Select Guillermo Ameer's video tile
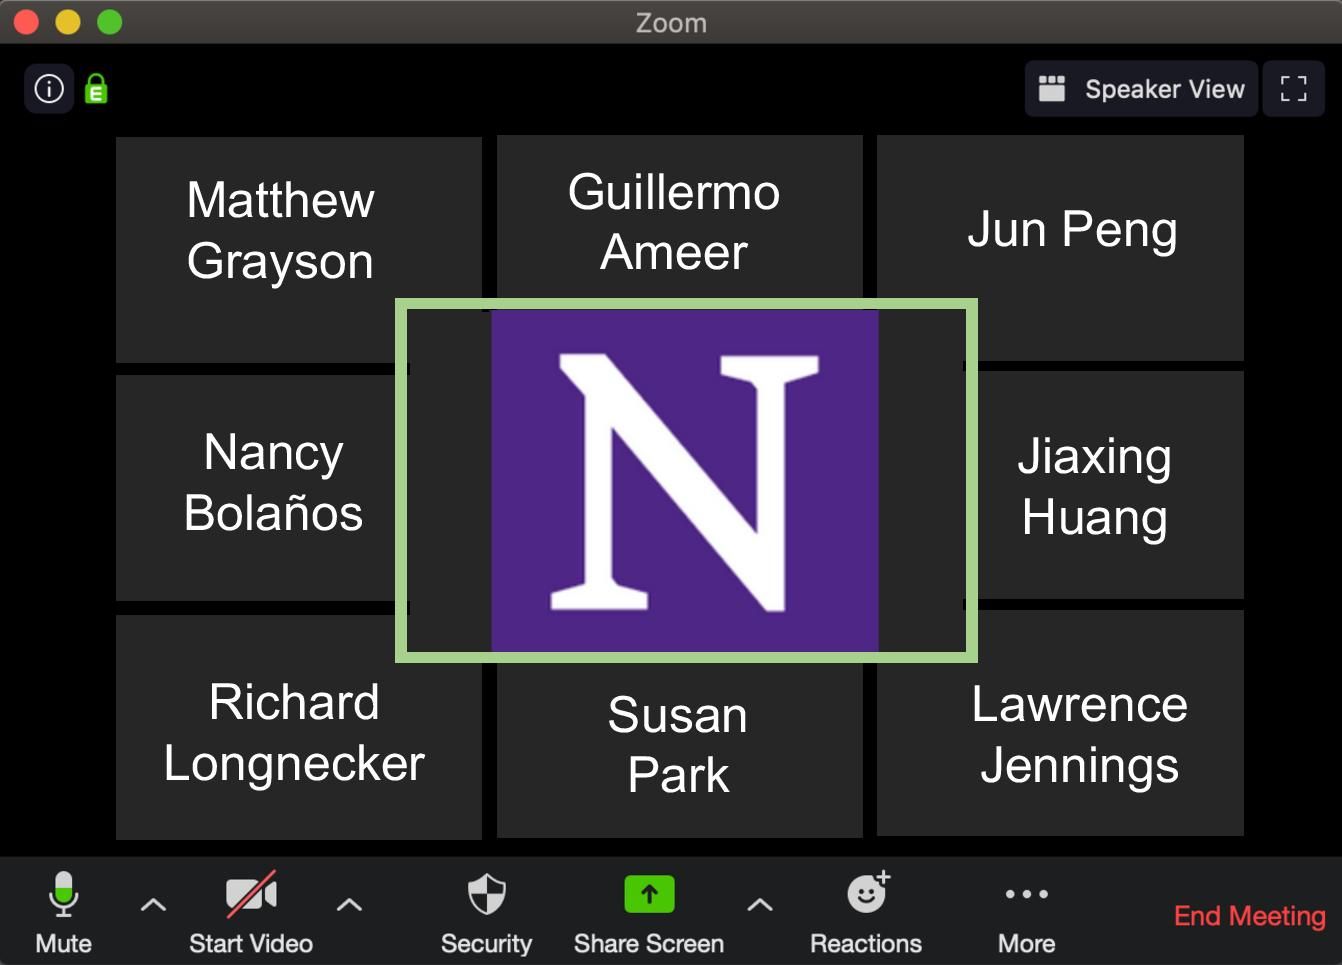Screen dimensions: 1342x965 pyautogui.click(x=680, y=216)
